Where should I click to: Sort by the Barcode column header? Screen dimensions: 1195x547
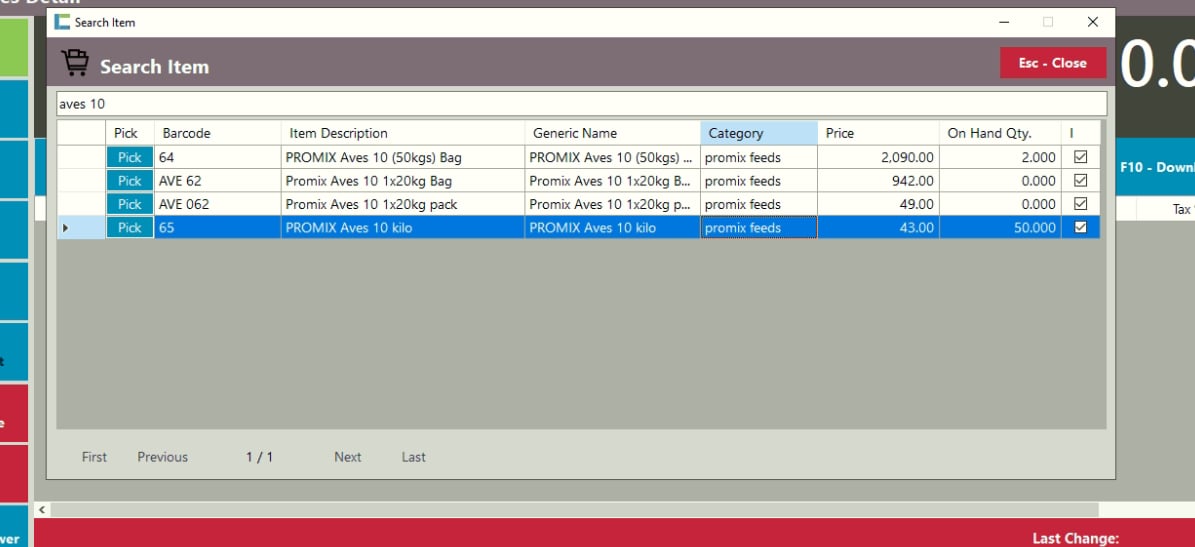point(217,133)
